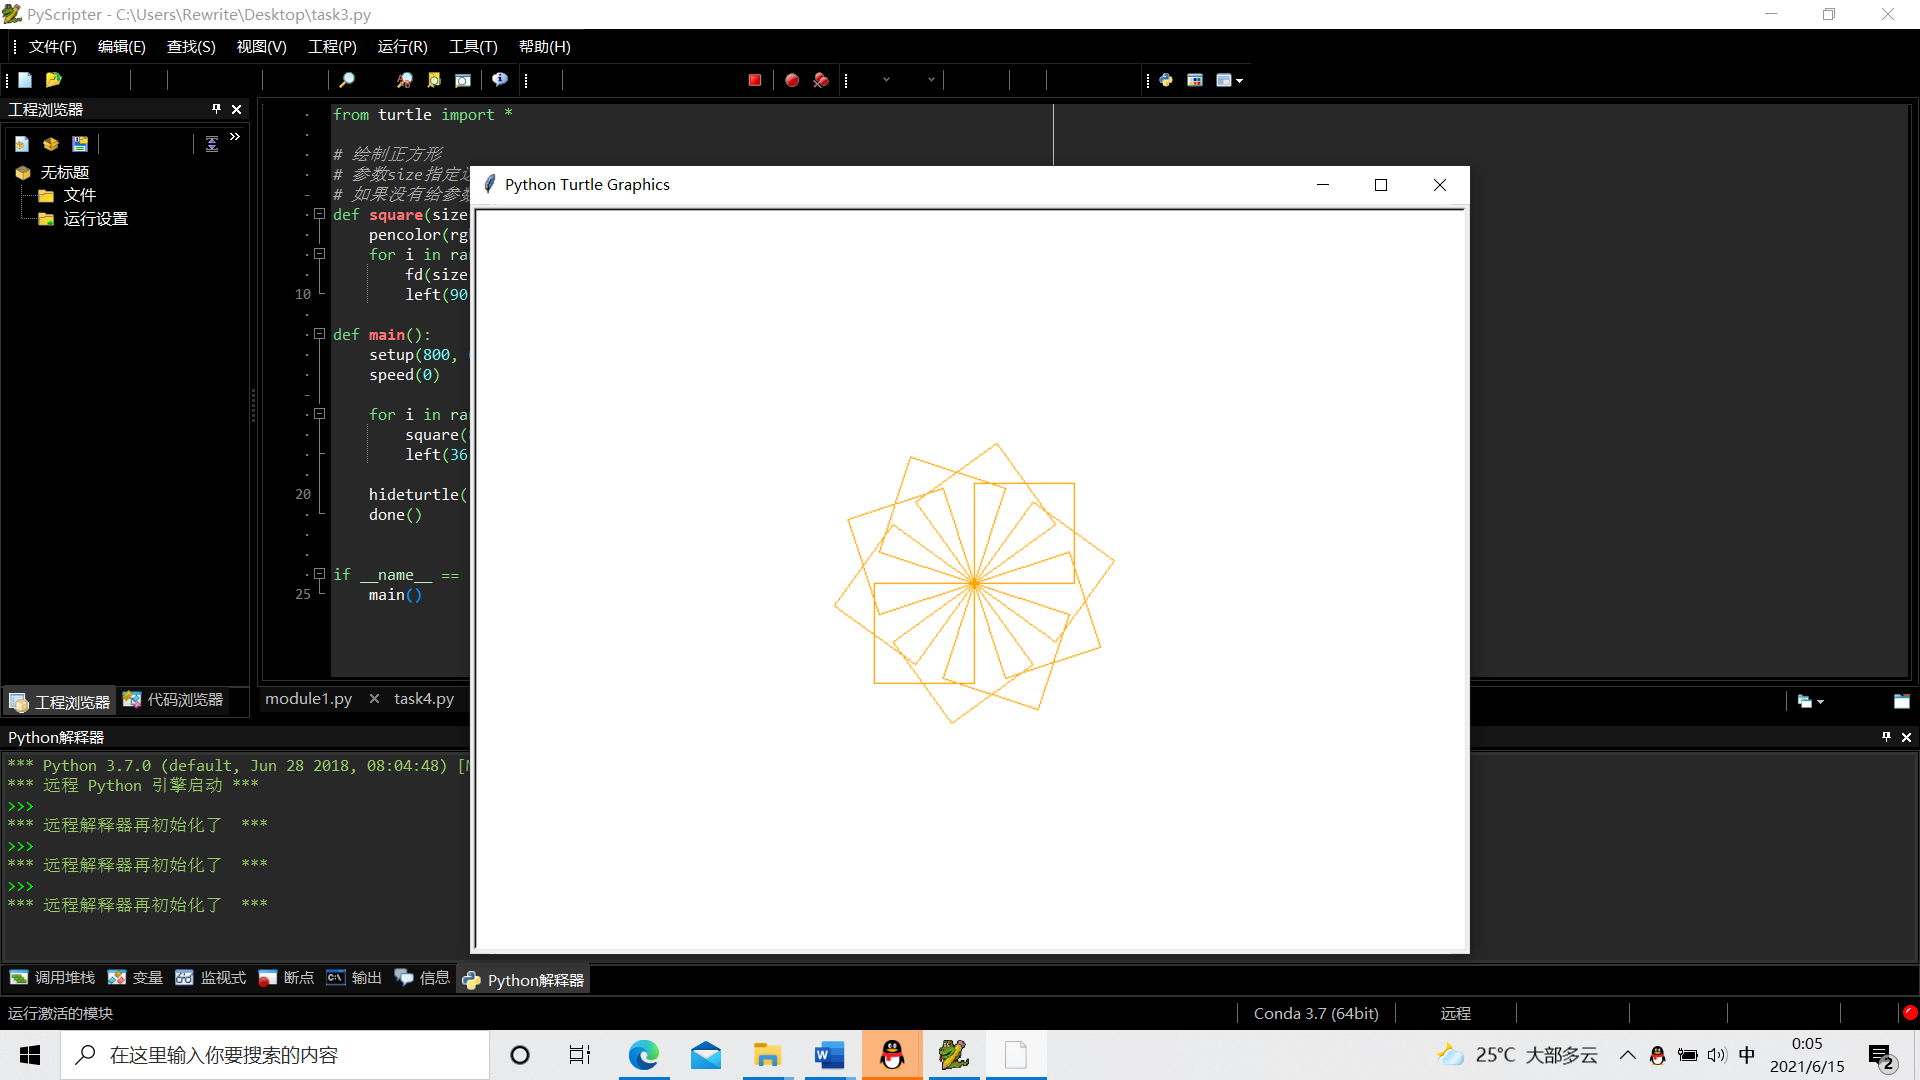Toggle the pin on 工程浏览器 panel
Viewport: 1920px width, 1080px height.
[216, 109]
